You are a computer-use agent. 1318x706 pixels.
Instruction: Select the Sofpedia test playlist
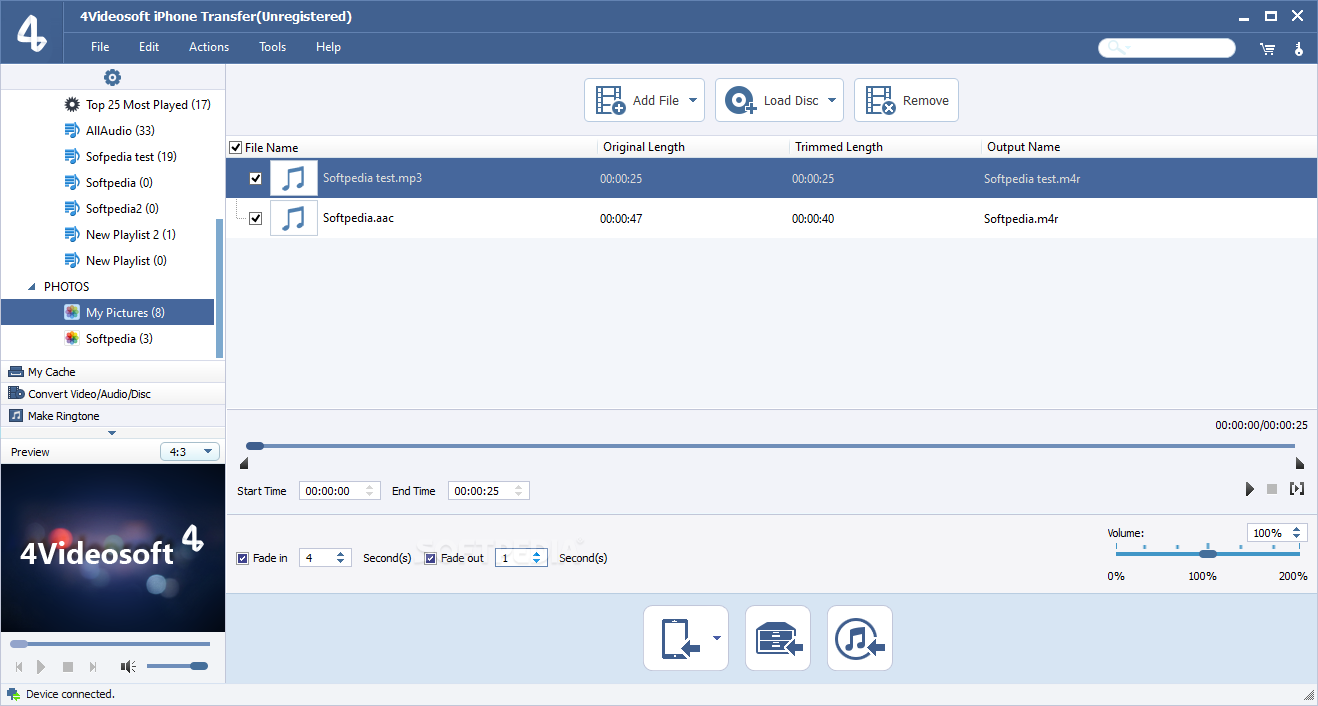[x=131, y=156]
